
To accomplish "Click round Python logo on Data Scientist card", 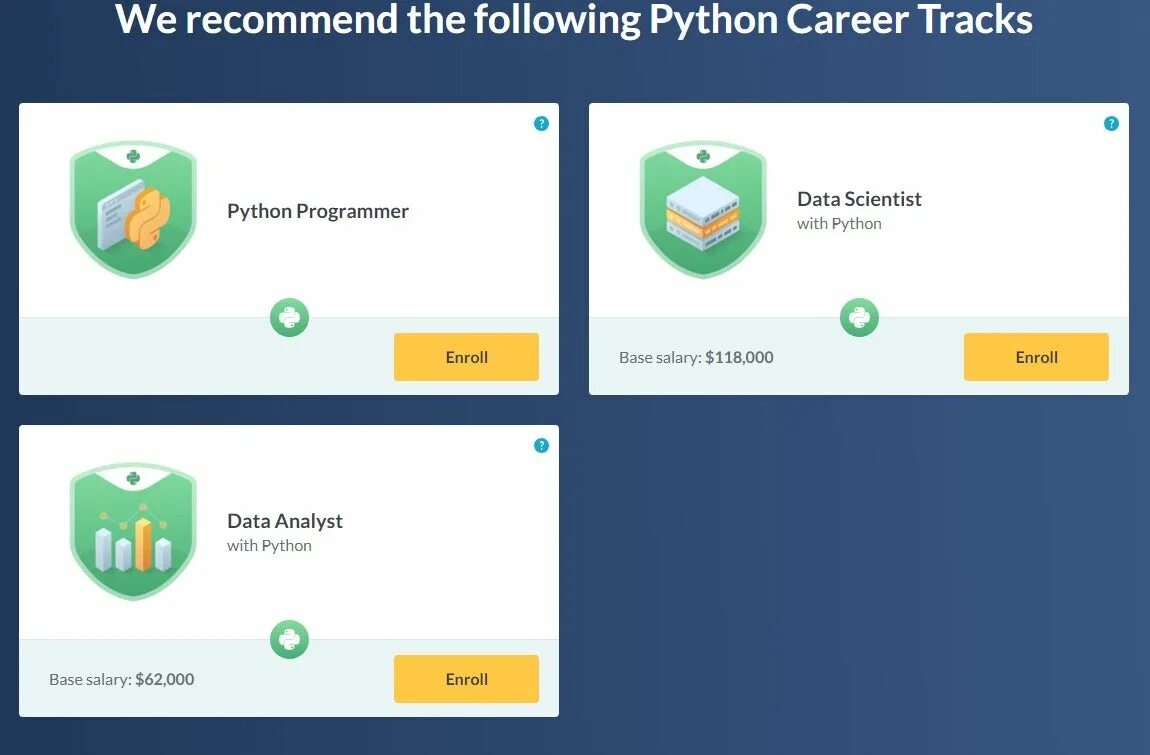I will 859,318.
